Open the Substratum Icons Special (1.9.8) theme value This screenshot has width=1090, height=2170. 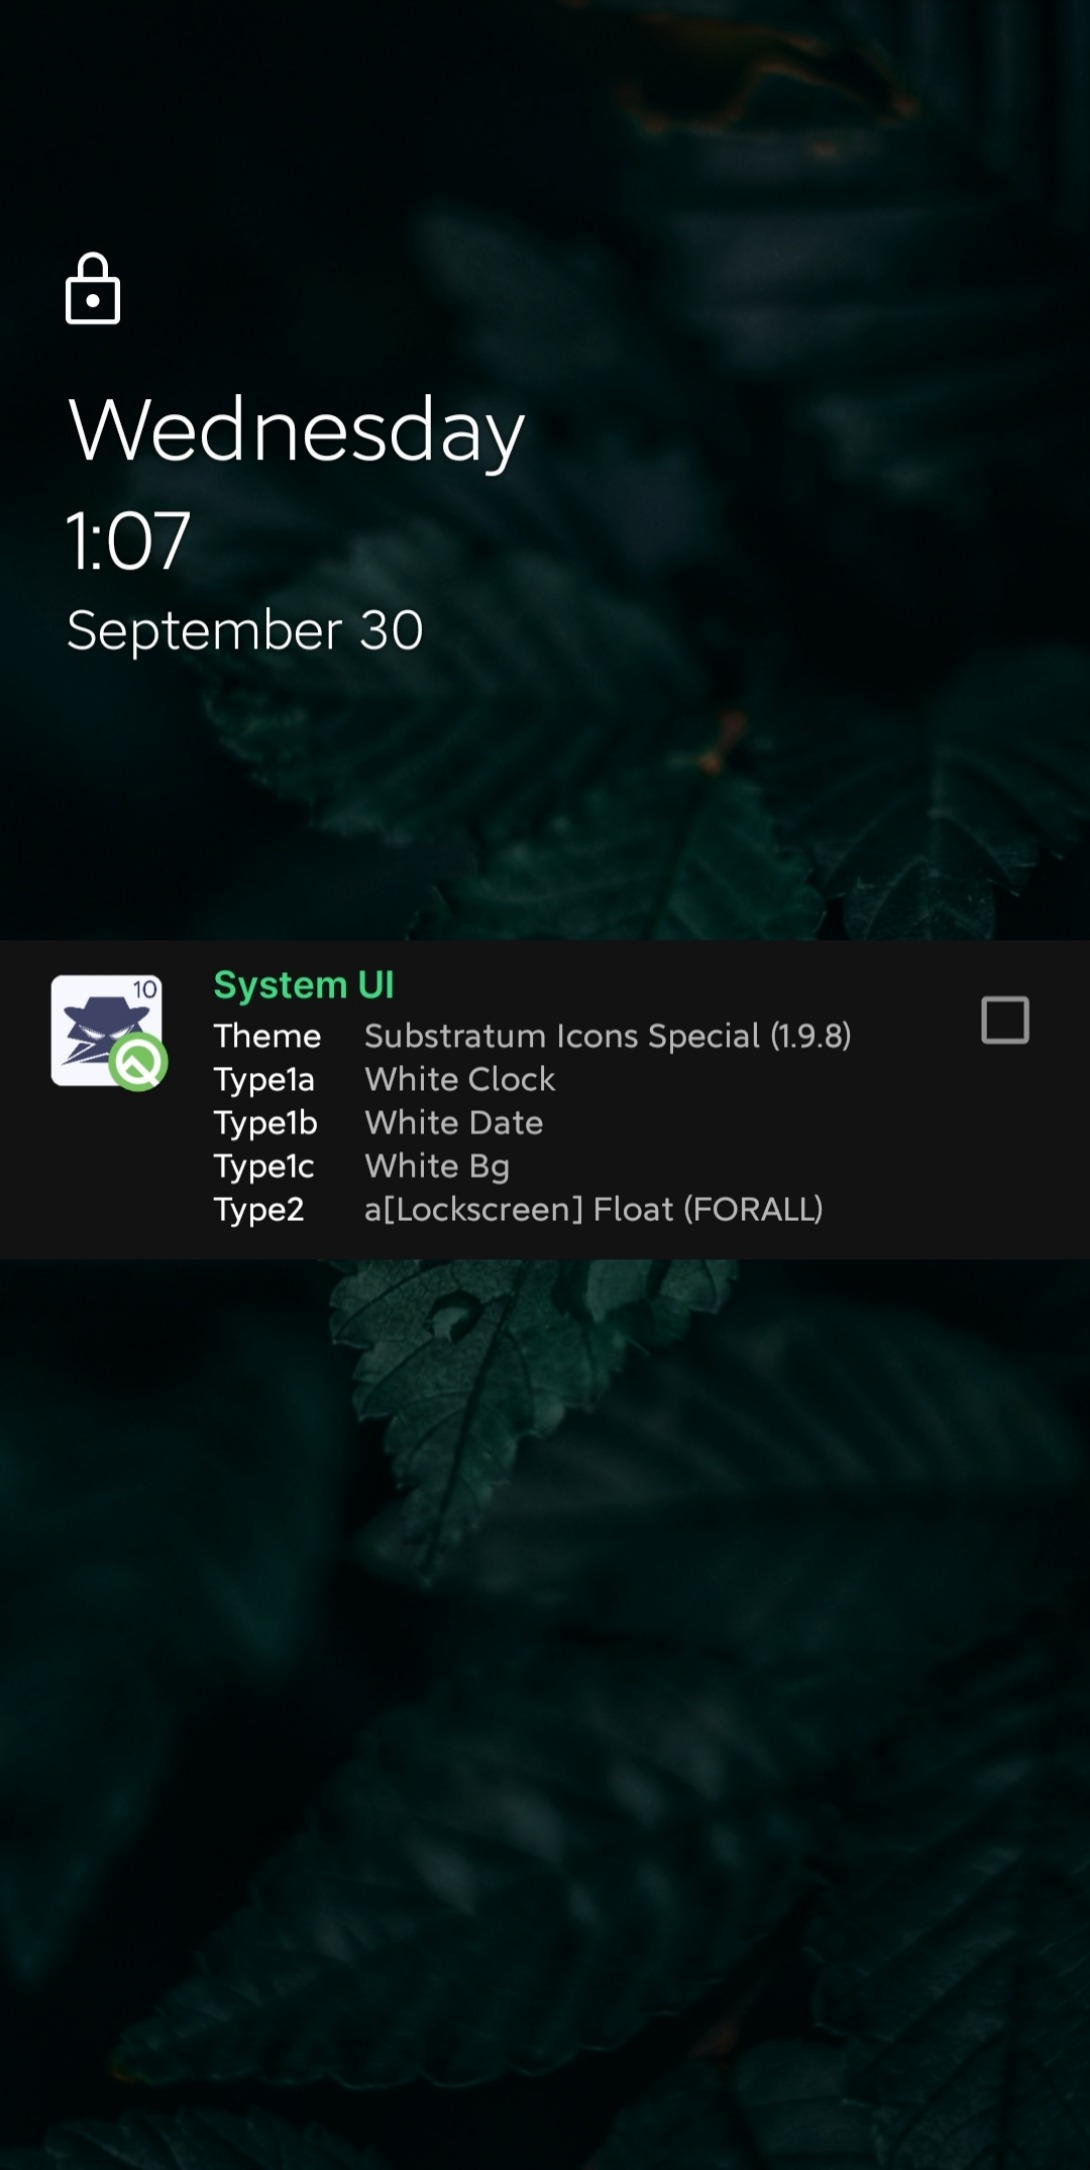608,1036
